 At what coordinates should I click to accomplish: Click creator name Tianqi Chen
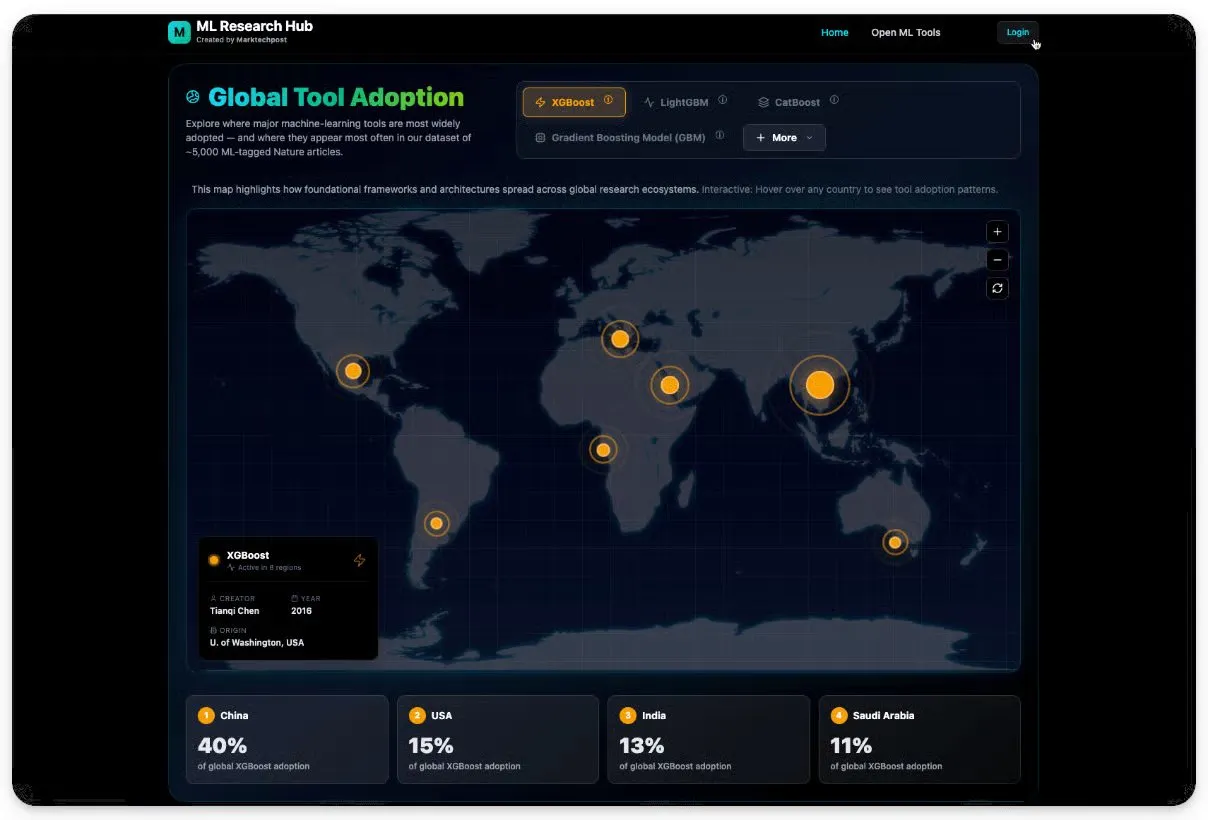coord(235,611)
